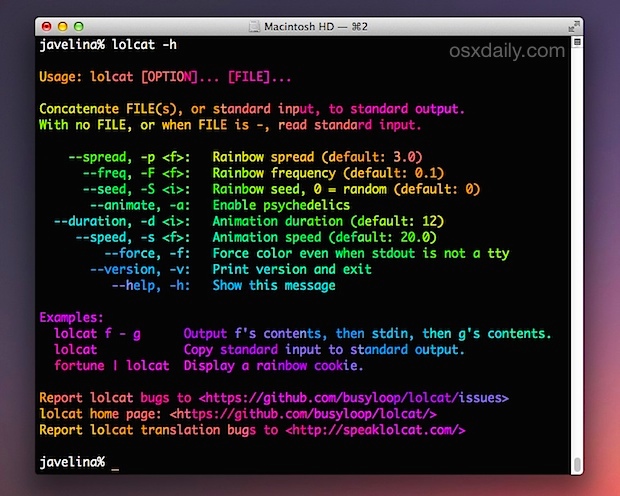This screenshot has height=496, width=620.
Task: Close the Terminal window with red button
Action: tap(47, 27)
